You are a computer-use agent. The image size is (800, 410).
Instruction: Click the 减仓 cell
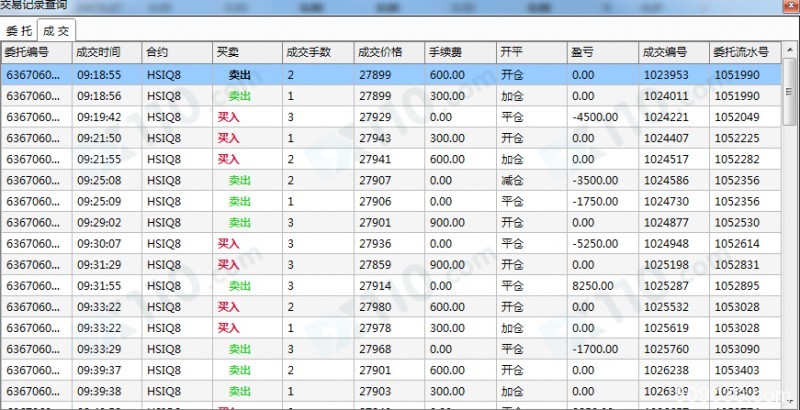click(512, 181)
